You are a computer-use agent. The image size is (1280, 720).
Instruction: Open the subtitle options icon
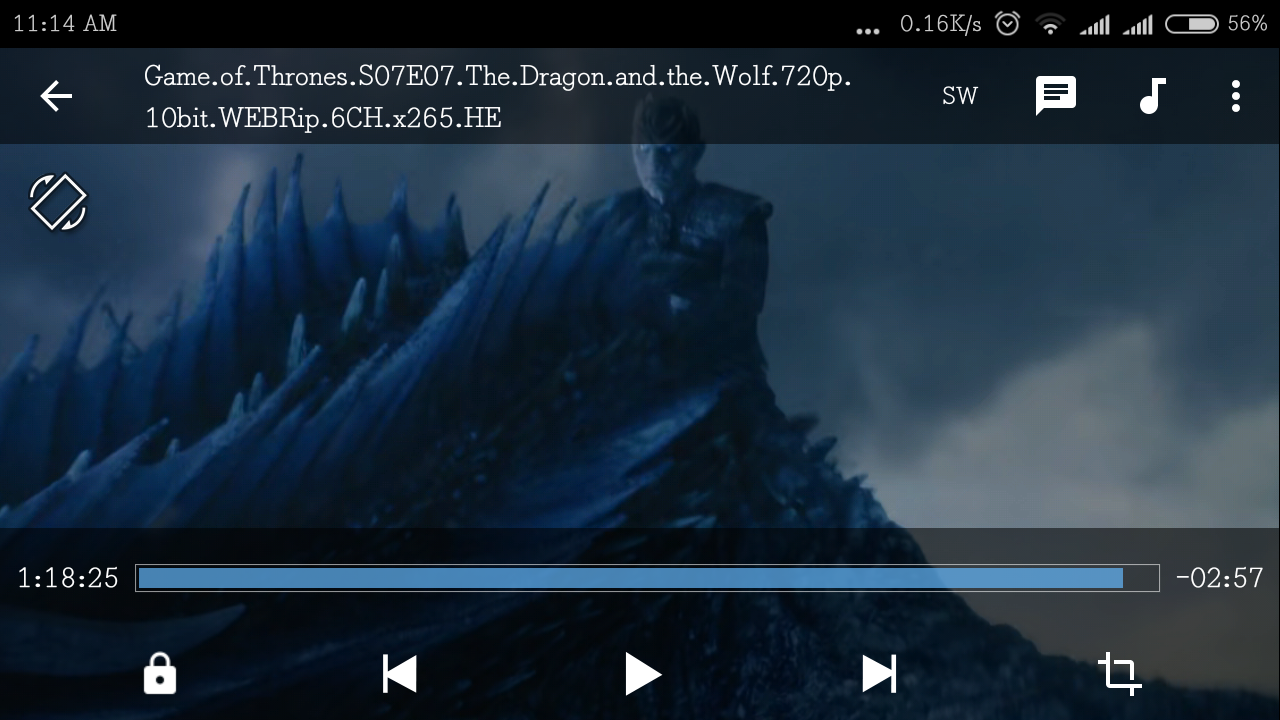coord(1056,96)
